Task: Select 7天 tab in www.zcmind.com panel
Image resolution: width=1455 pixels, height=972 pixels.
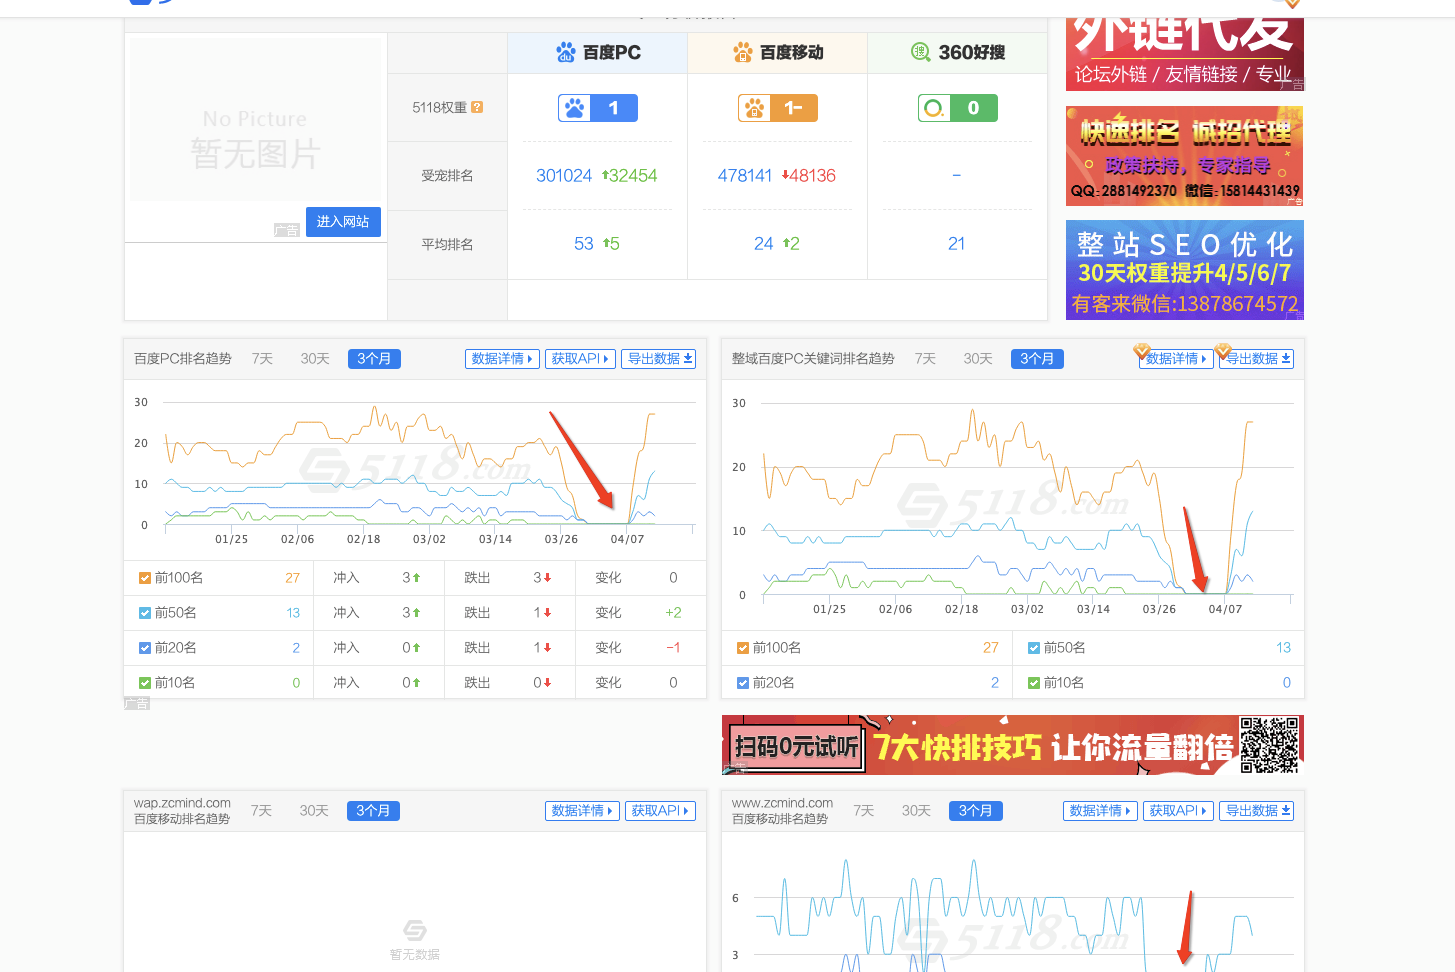Action: pyautogui.click(x=864, y=811)
